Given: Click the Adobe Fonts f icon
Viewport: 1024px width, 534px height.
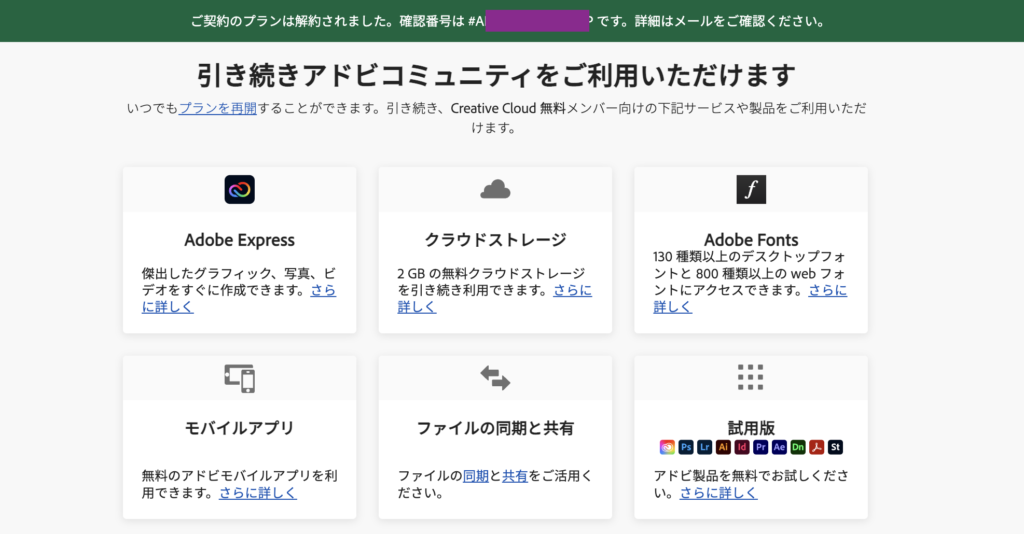Looking at the screenshot, I should [x=751, y=189].
